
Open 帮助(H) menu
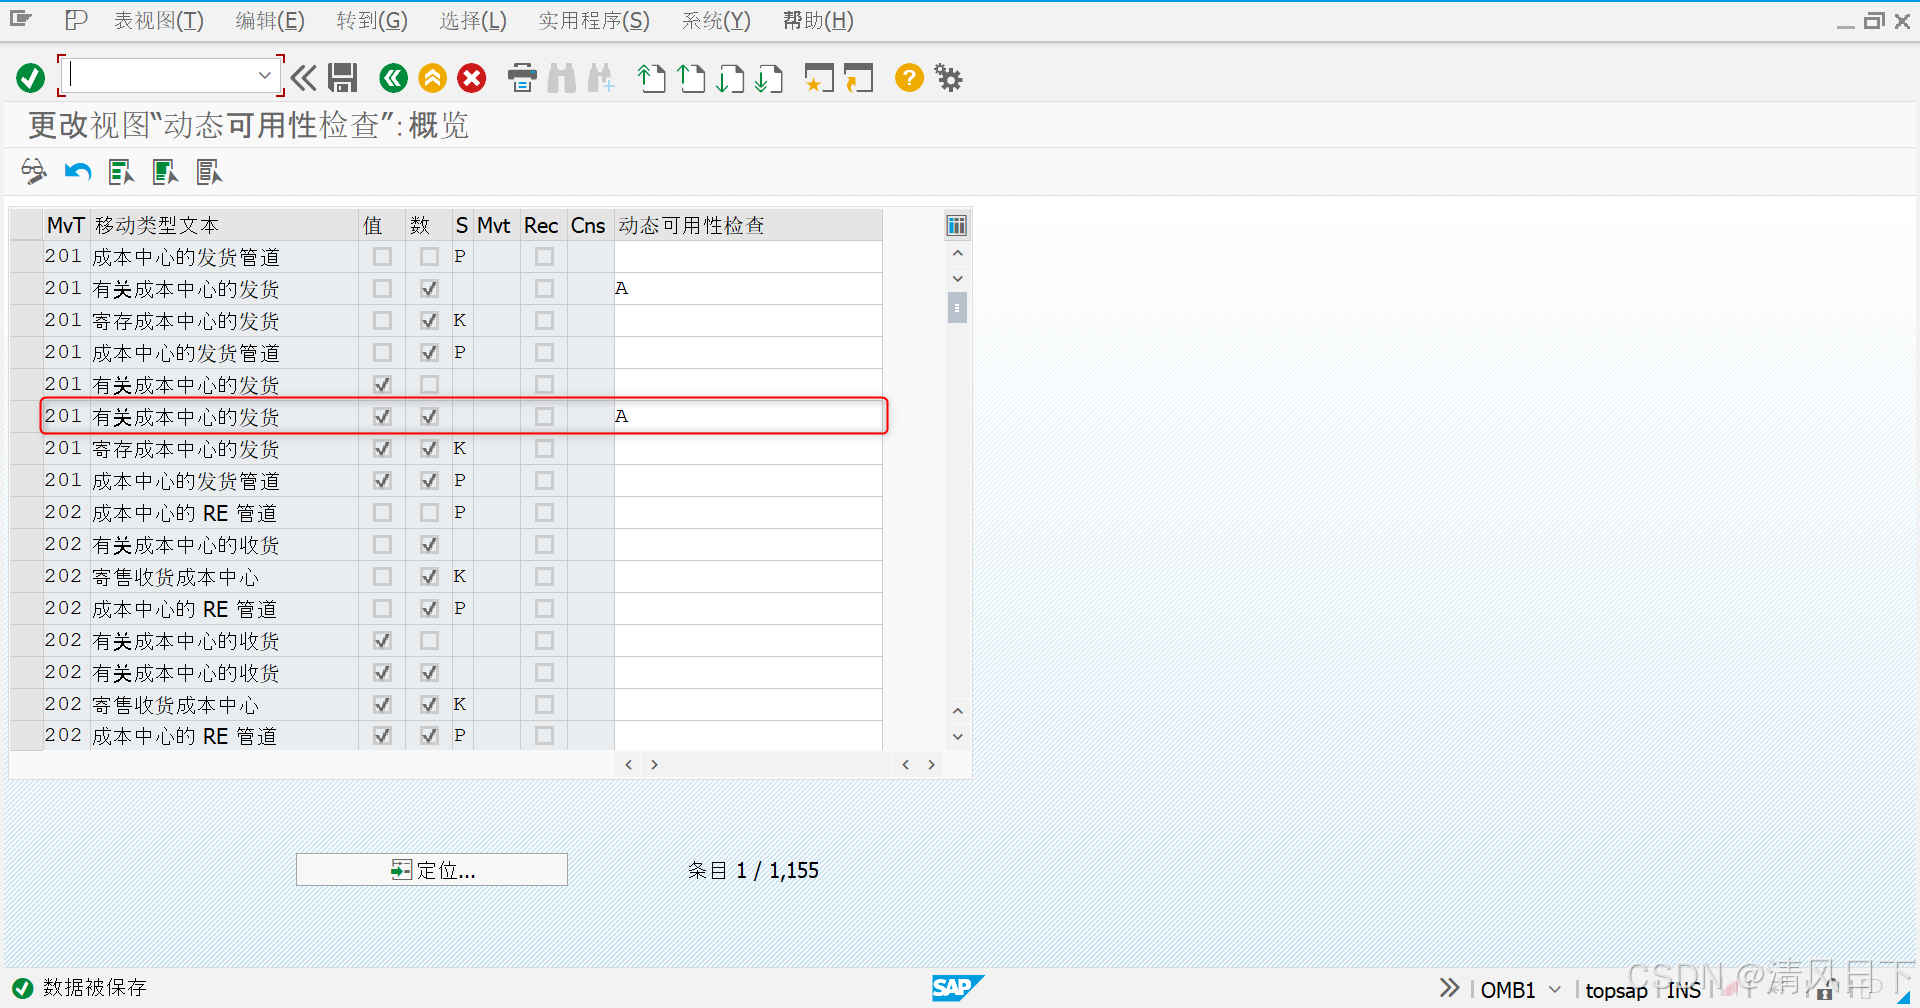(818, 21)
